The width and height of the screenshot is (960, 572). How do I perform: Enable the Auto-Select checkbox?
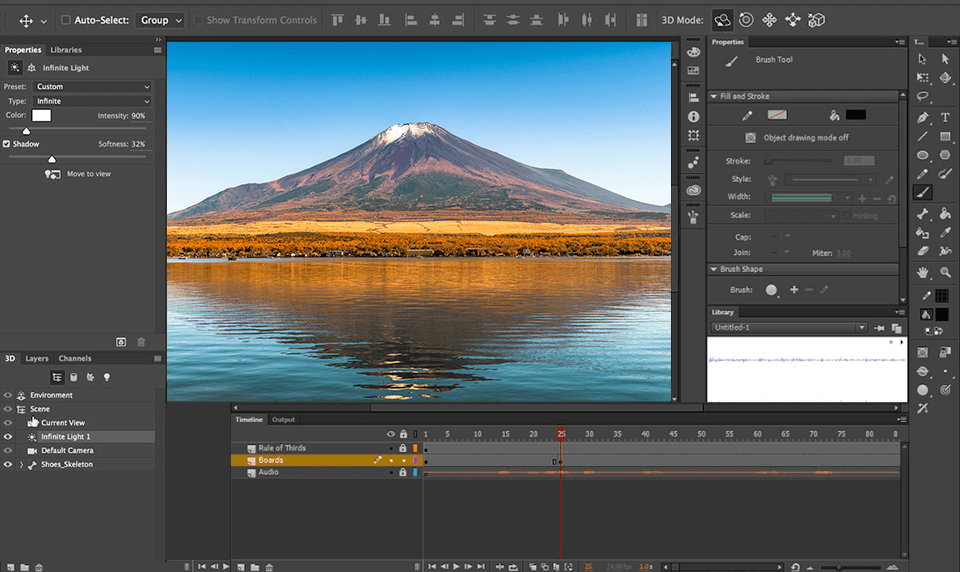[66, 20]
